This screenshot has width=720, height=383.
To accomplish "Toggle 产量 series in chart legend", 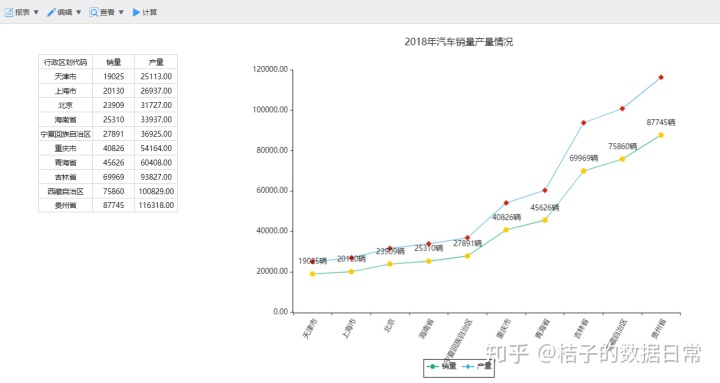I will pos(477,366).
